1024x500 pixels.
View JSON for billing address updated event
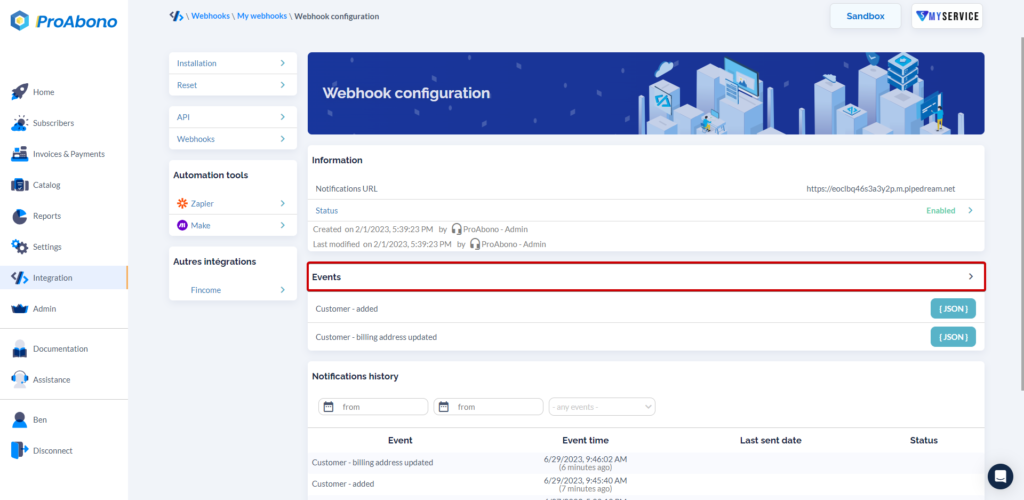coord(953,337)
